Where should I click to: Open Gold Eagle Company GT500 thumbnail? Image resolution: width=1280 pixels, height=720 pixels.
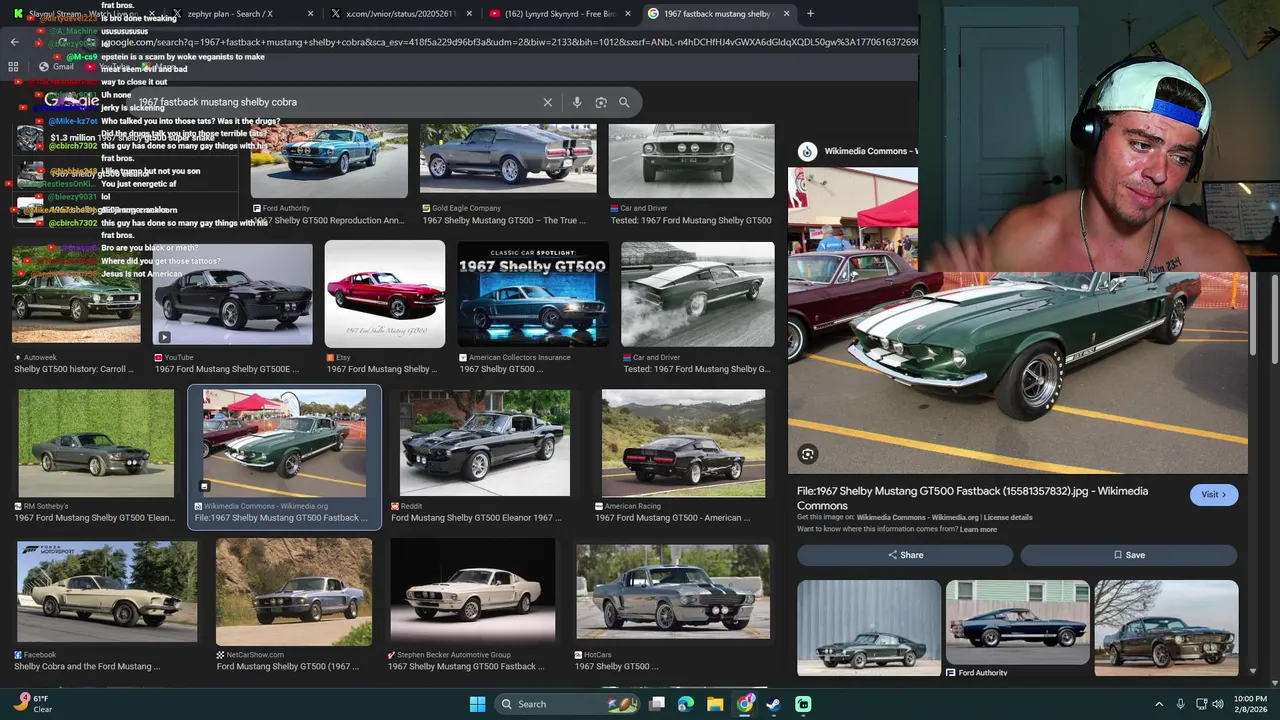click(508, 160)
